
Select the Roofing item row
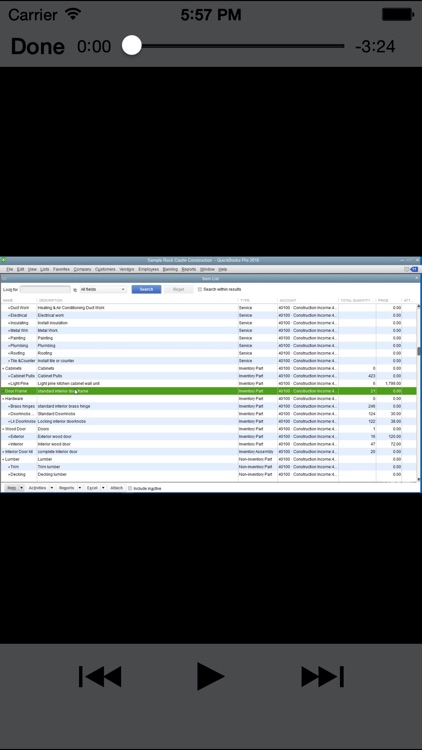point(208,353)
